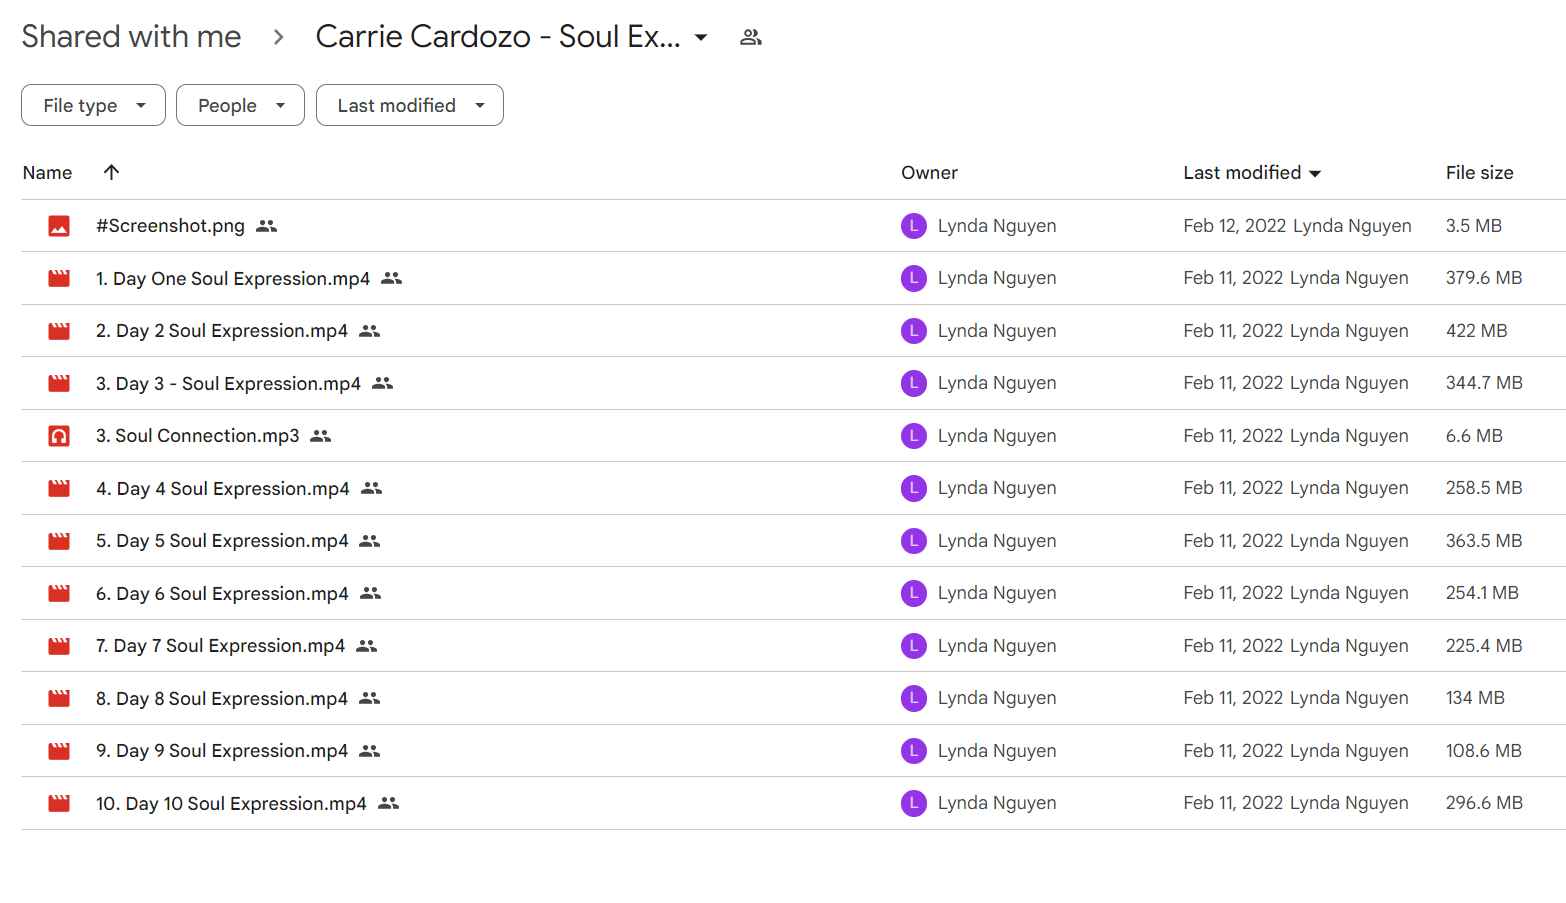Click shared icon next to 7. Day 7 Soul Expression.mp4
1566x903 pixels.
tap(367, 646)
